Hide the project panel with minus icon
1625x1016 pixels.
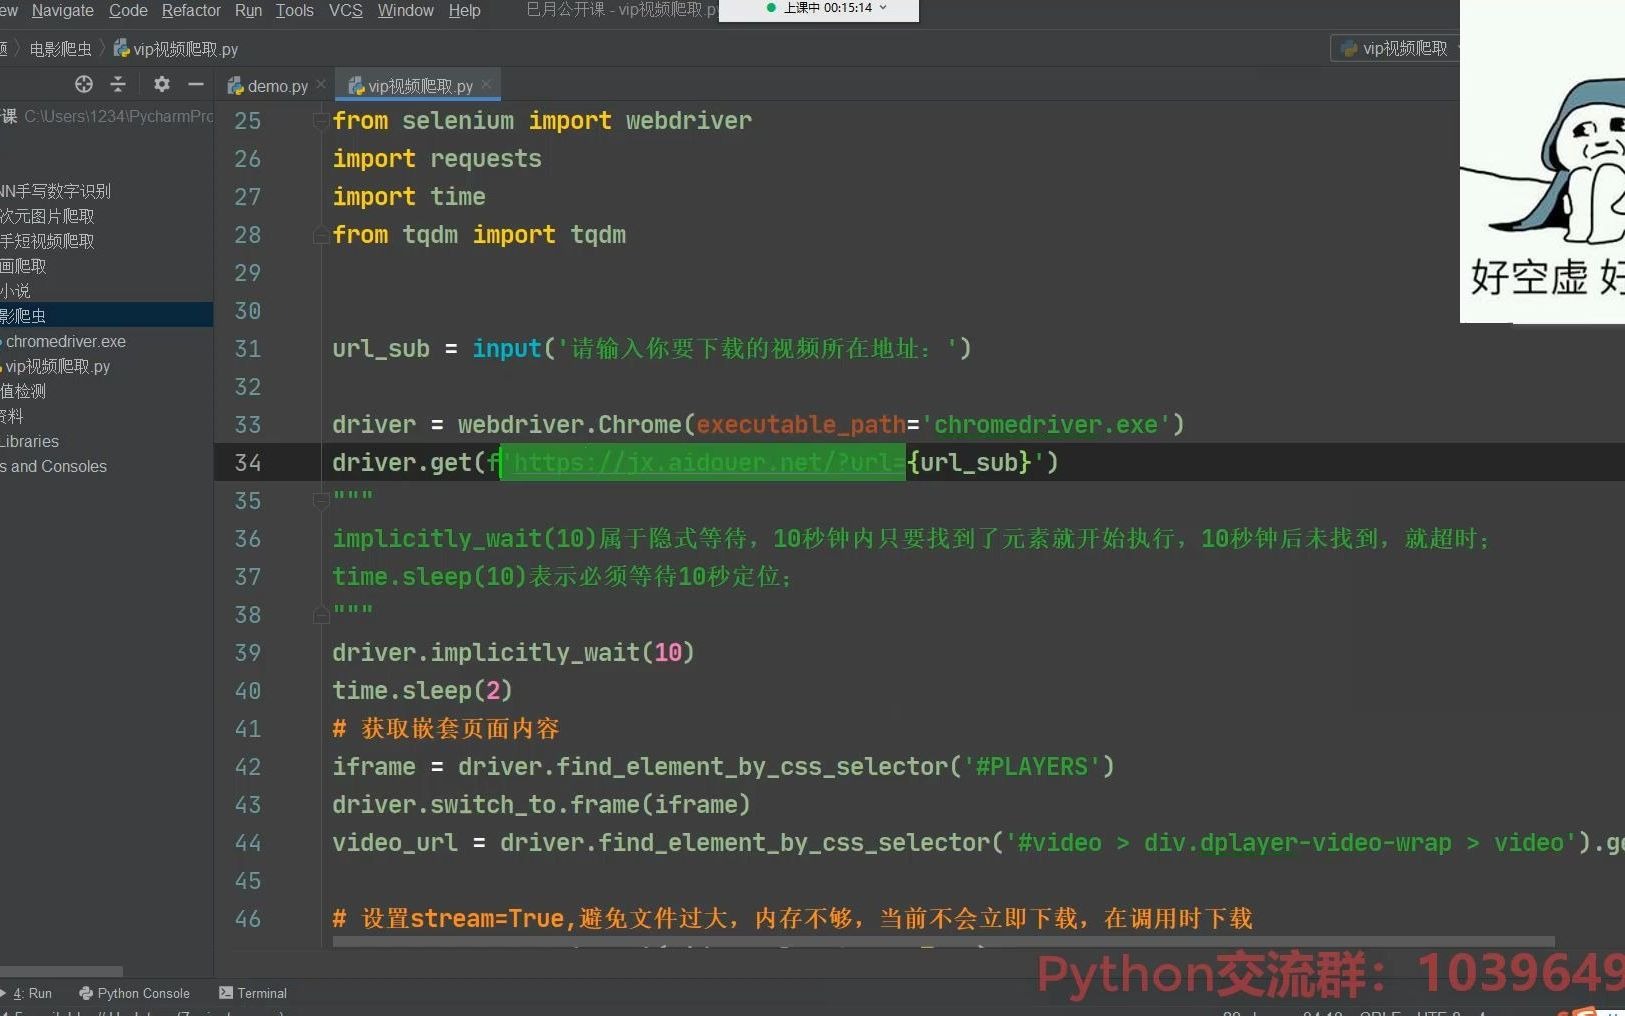pos(196,84)
